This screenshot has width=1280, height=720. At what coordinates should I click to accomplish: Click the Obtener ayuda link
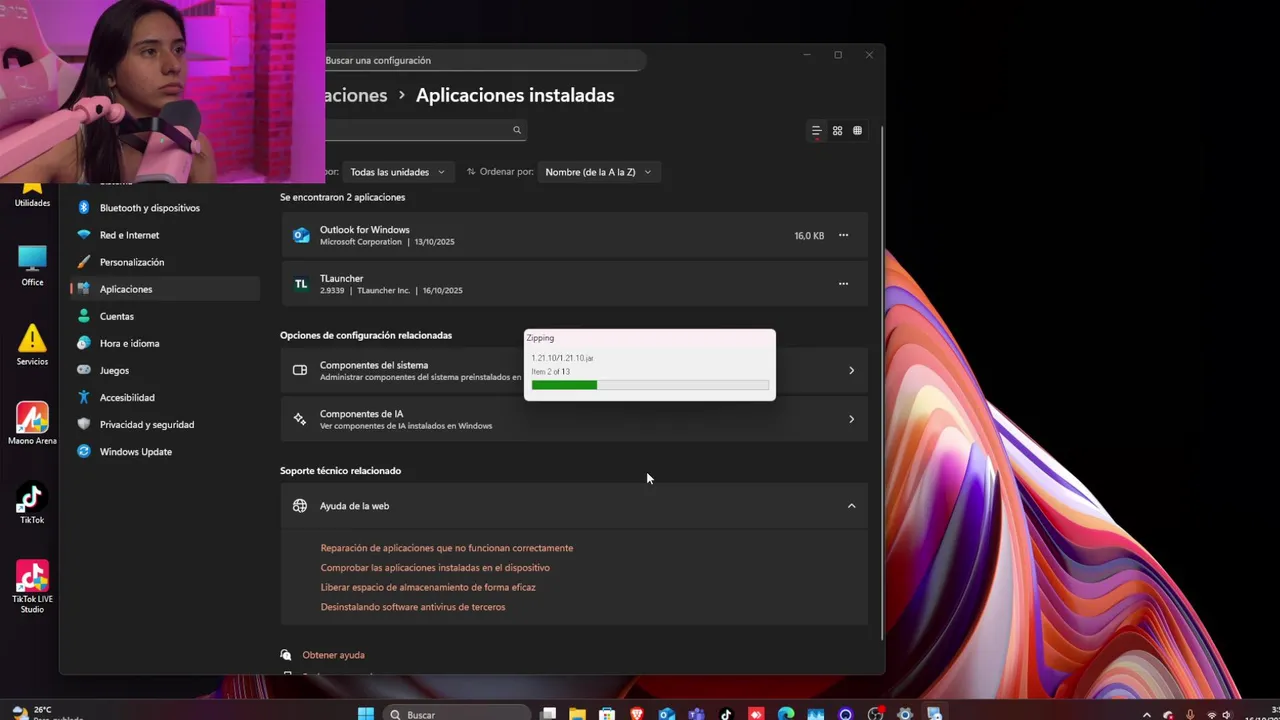(x=333, y=655)
